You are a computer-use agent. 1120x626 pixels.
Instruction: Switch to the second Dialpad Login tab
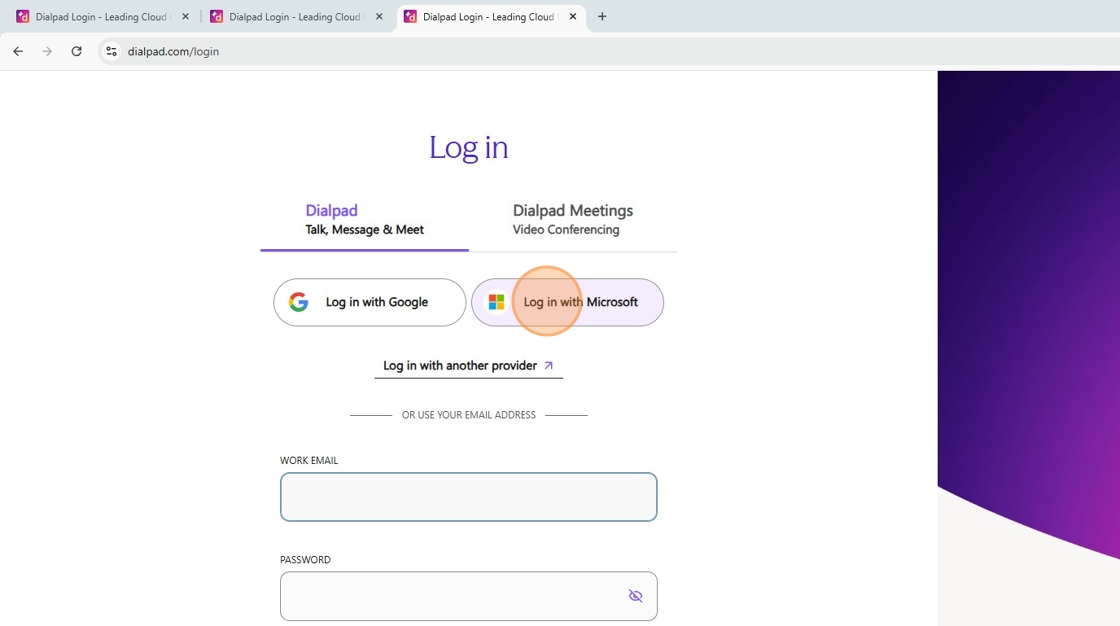[x=296, y=16]
